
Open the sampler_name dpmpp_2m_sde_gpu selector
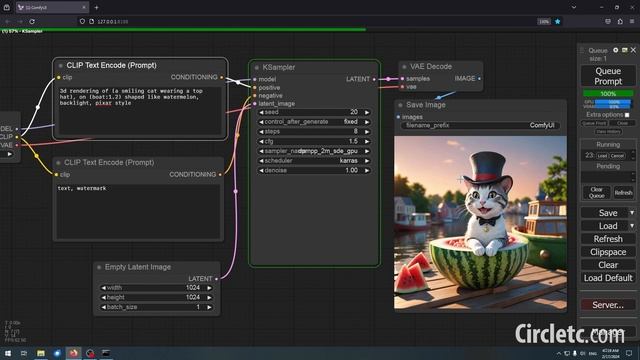click(314, 151)
